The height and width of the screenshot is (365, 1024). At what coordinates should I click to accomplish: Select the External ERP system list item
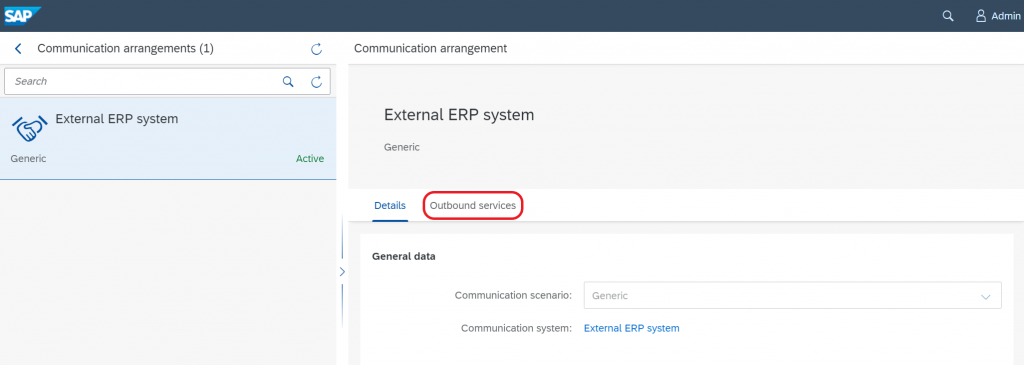click(x=168, y=138)
